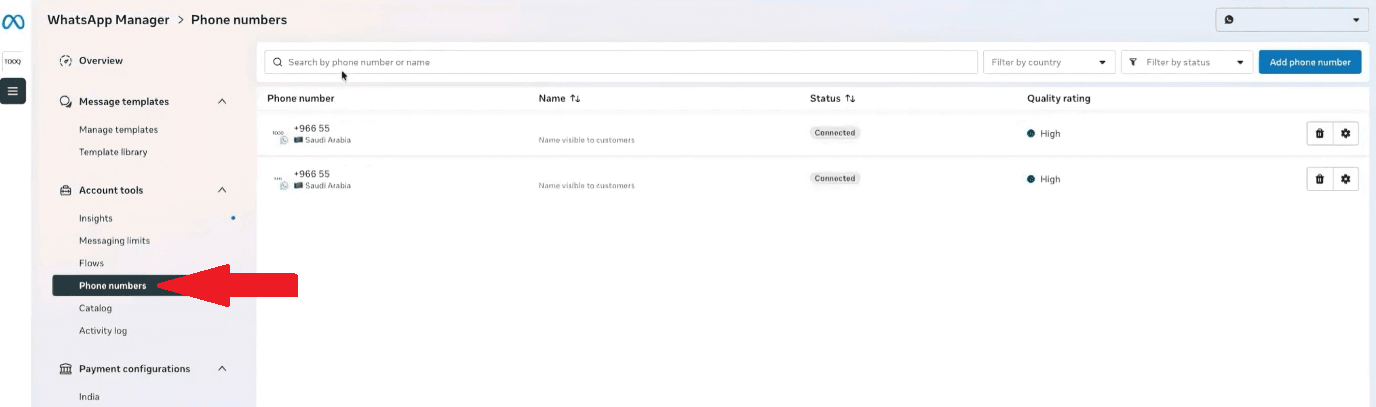Click the second row's +966 55 number
The height and width of the screenshot is (407, 1376).
click(311, 174)
